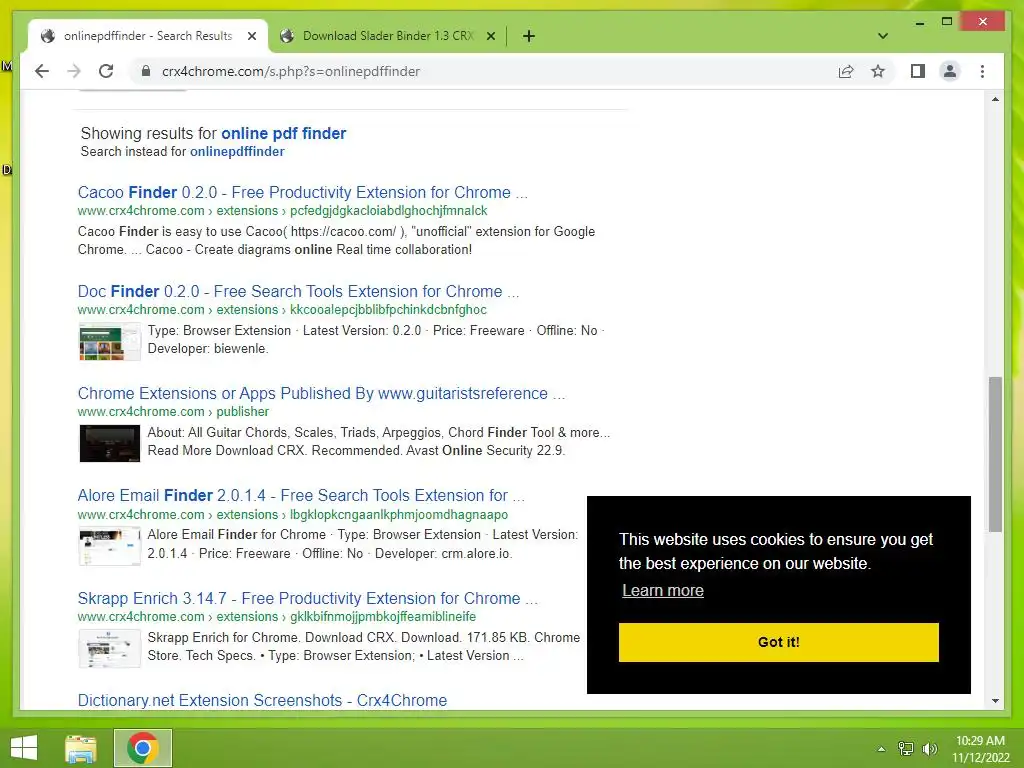
Task: View site information via the lock icon
Action: 146,71
